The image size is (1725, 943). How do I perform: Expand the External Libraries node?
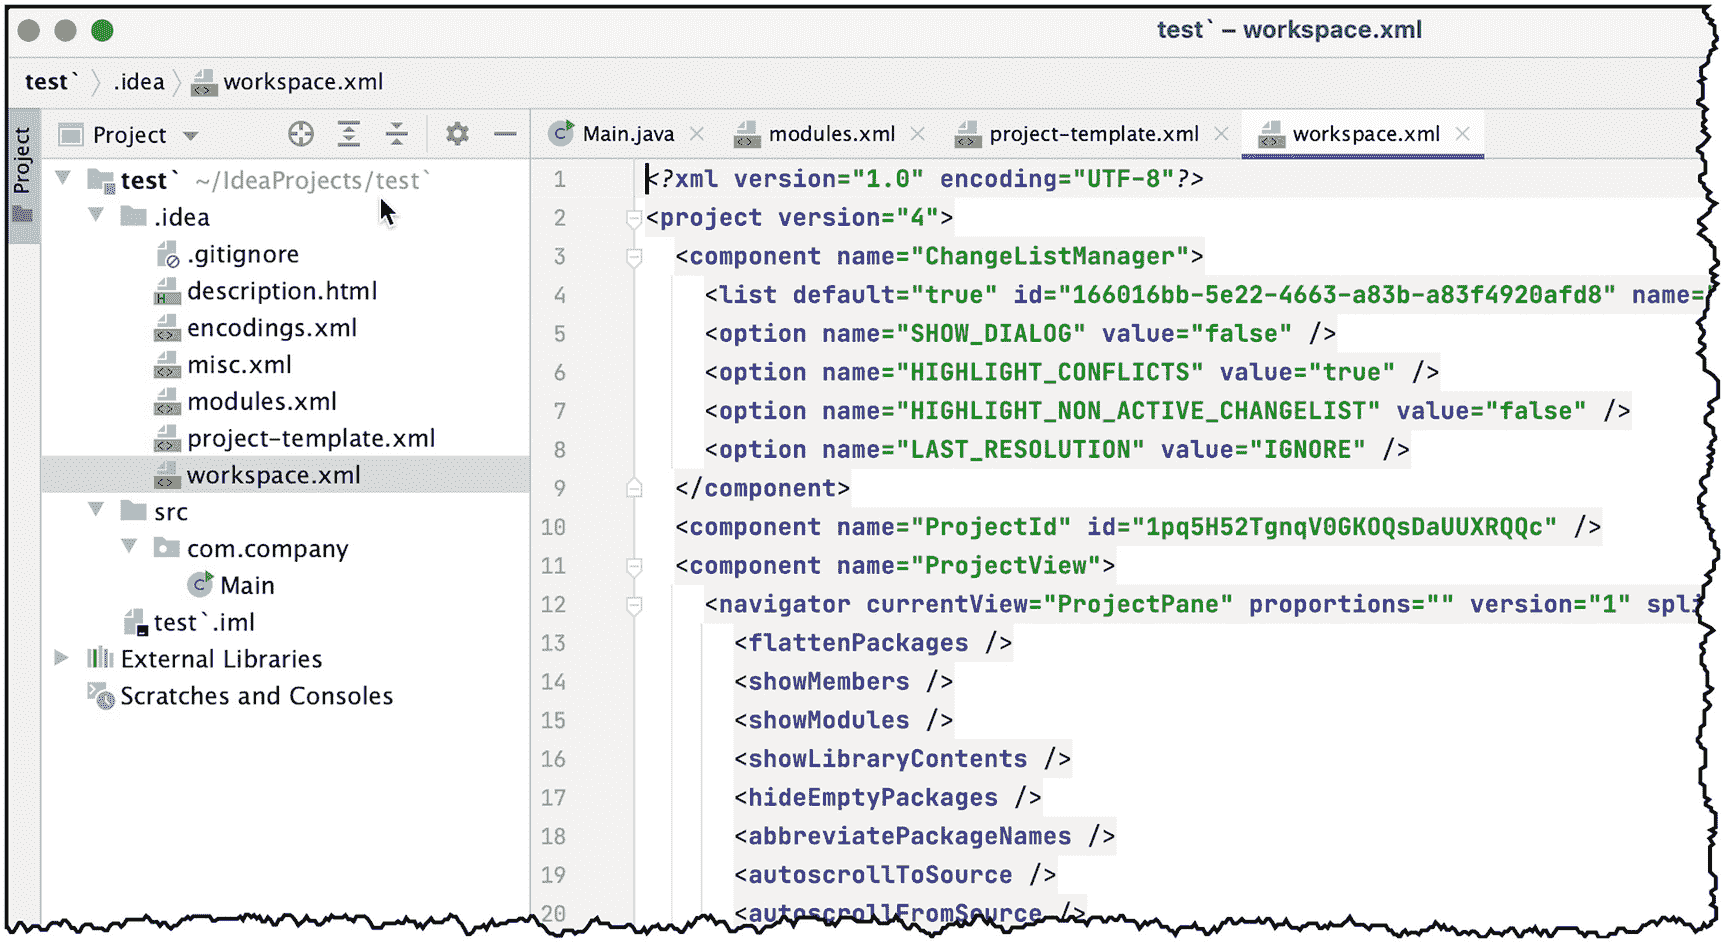[62, 658]
